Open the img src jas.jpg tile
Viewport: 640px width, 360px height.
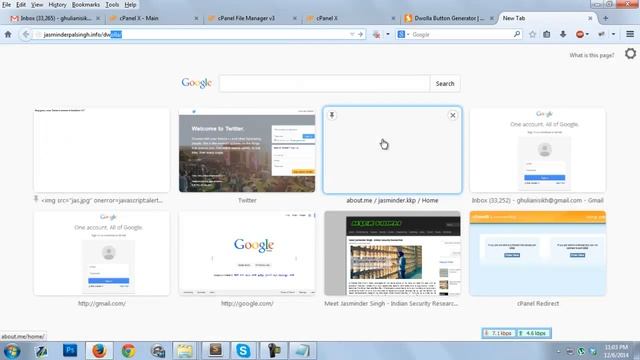click(102, 150)
